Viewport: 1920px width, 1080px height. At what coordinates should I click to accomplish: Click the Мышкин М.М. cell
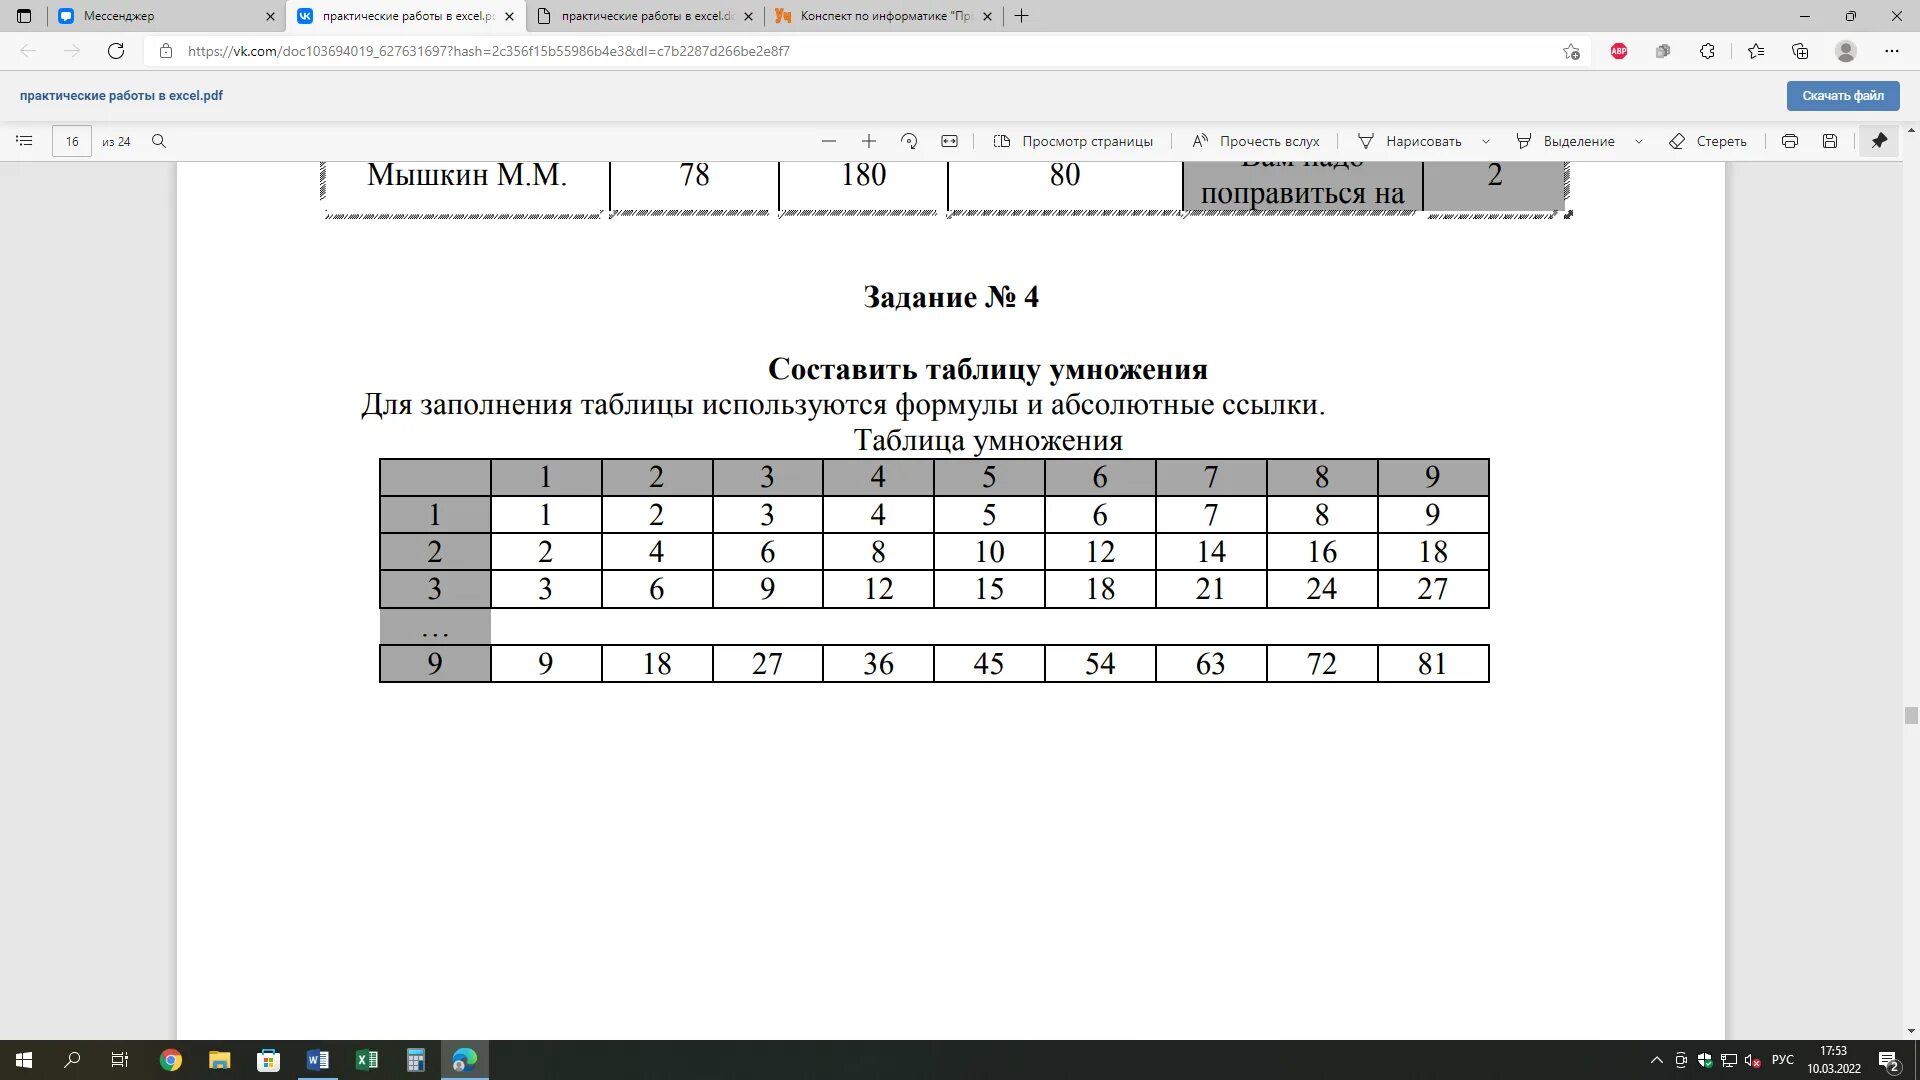click(467, 175)
